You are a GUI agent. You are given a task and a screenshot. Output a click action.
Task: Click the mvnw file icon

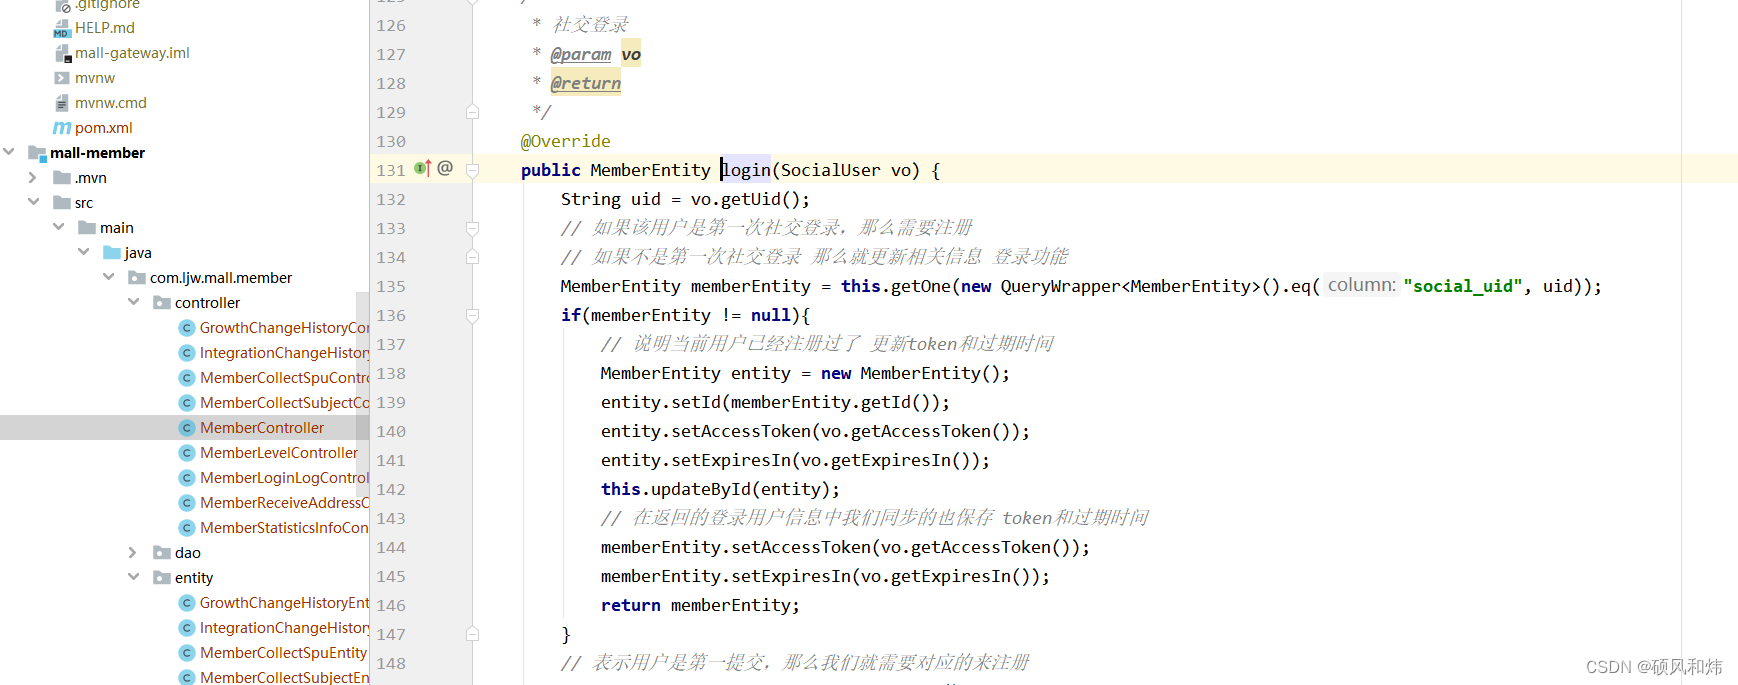coord(62,78)
